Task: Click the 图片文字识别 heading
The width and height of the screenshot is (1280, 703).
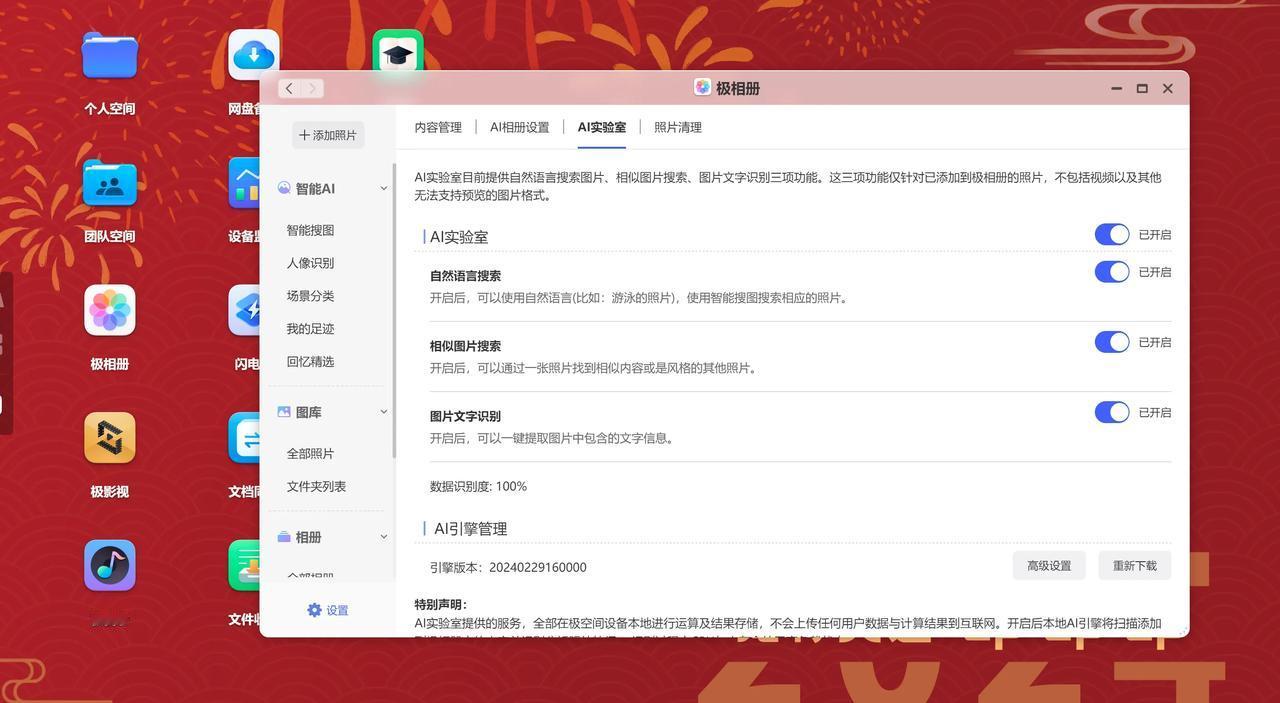Action: [x=465, y=416]
